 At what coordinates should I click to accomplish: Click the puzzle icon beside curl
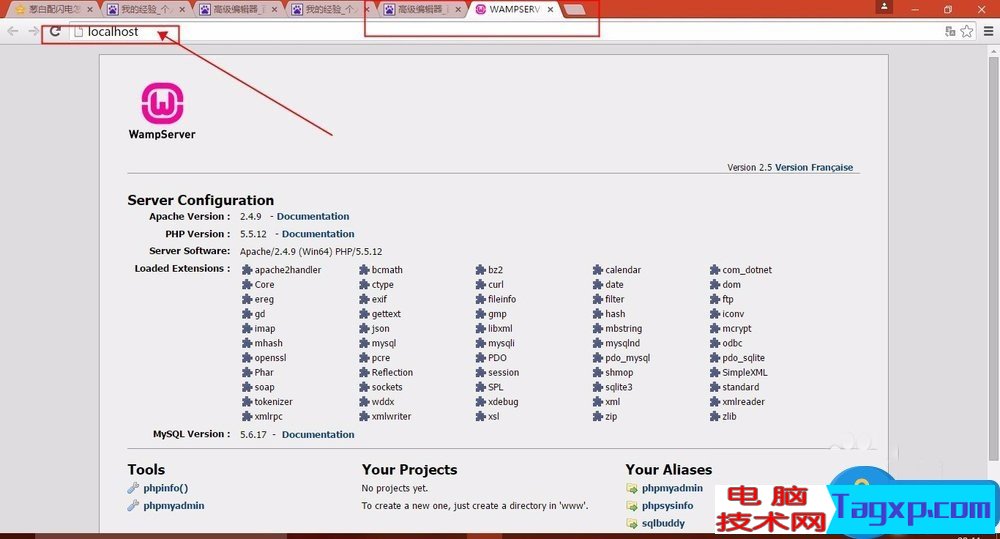point(481,284)
